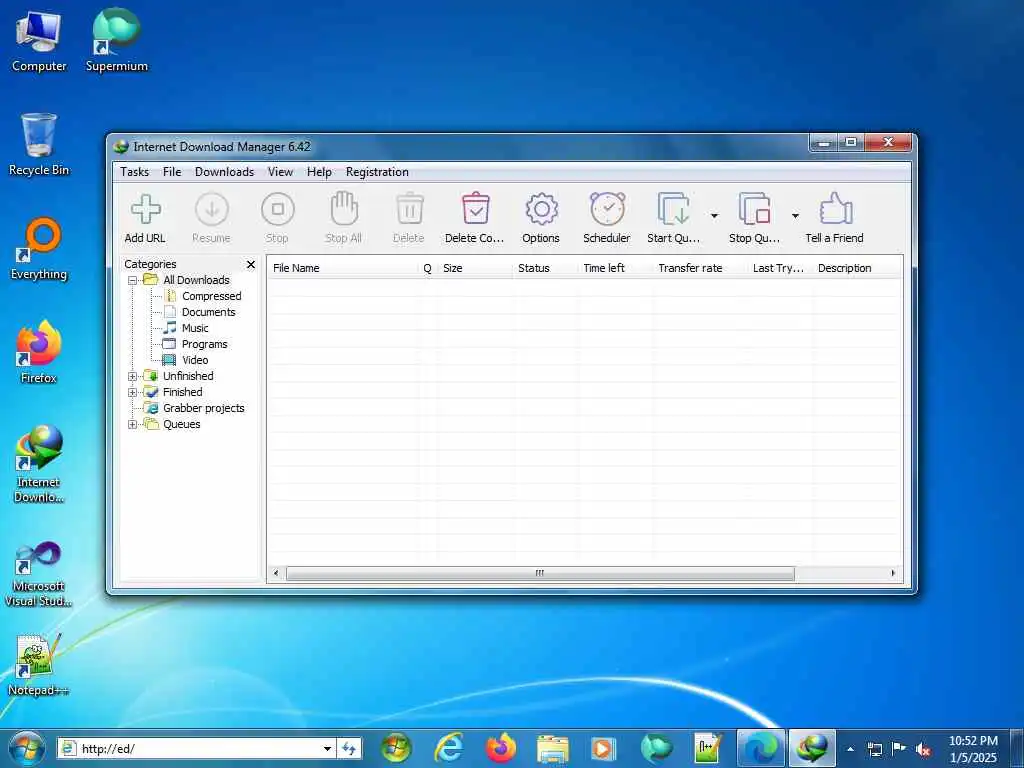Open the Scheduler clock icon

point(607,208)
